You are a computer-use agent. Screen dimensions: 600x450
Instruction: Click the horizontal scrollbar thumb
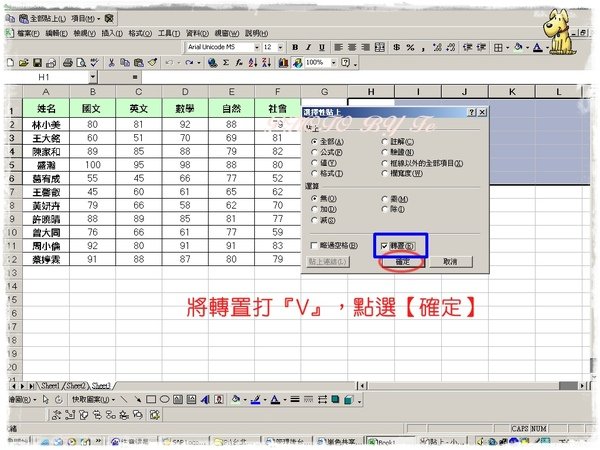click(x=568, y=386)
